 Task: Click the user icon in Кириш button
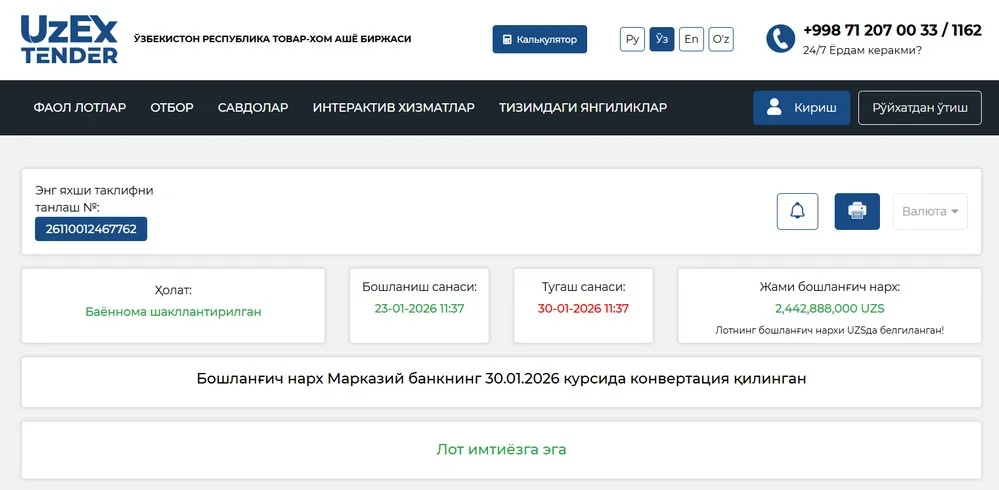click(x=774, y=108)
